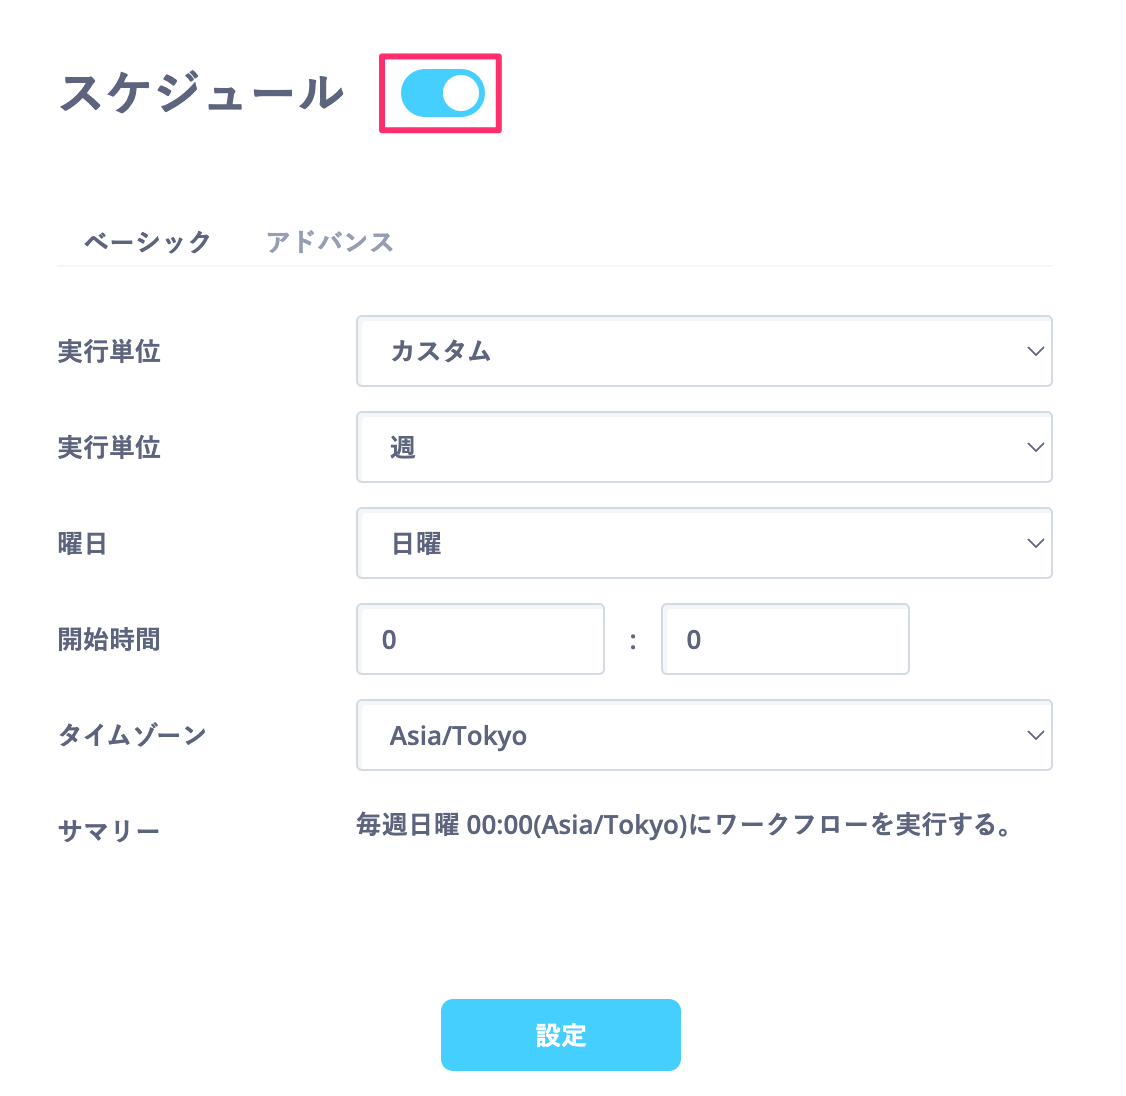Click the chevron icon on the 週 dropdown

pyautogui.click(x=1035, y=447)
